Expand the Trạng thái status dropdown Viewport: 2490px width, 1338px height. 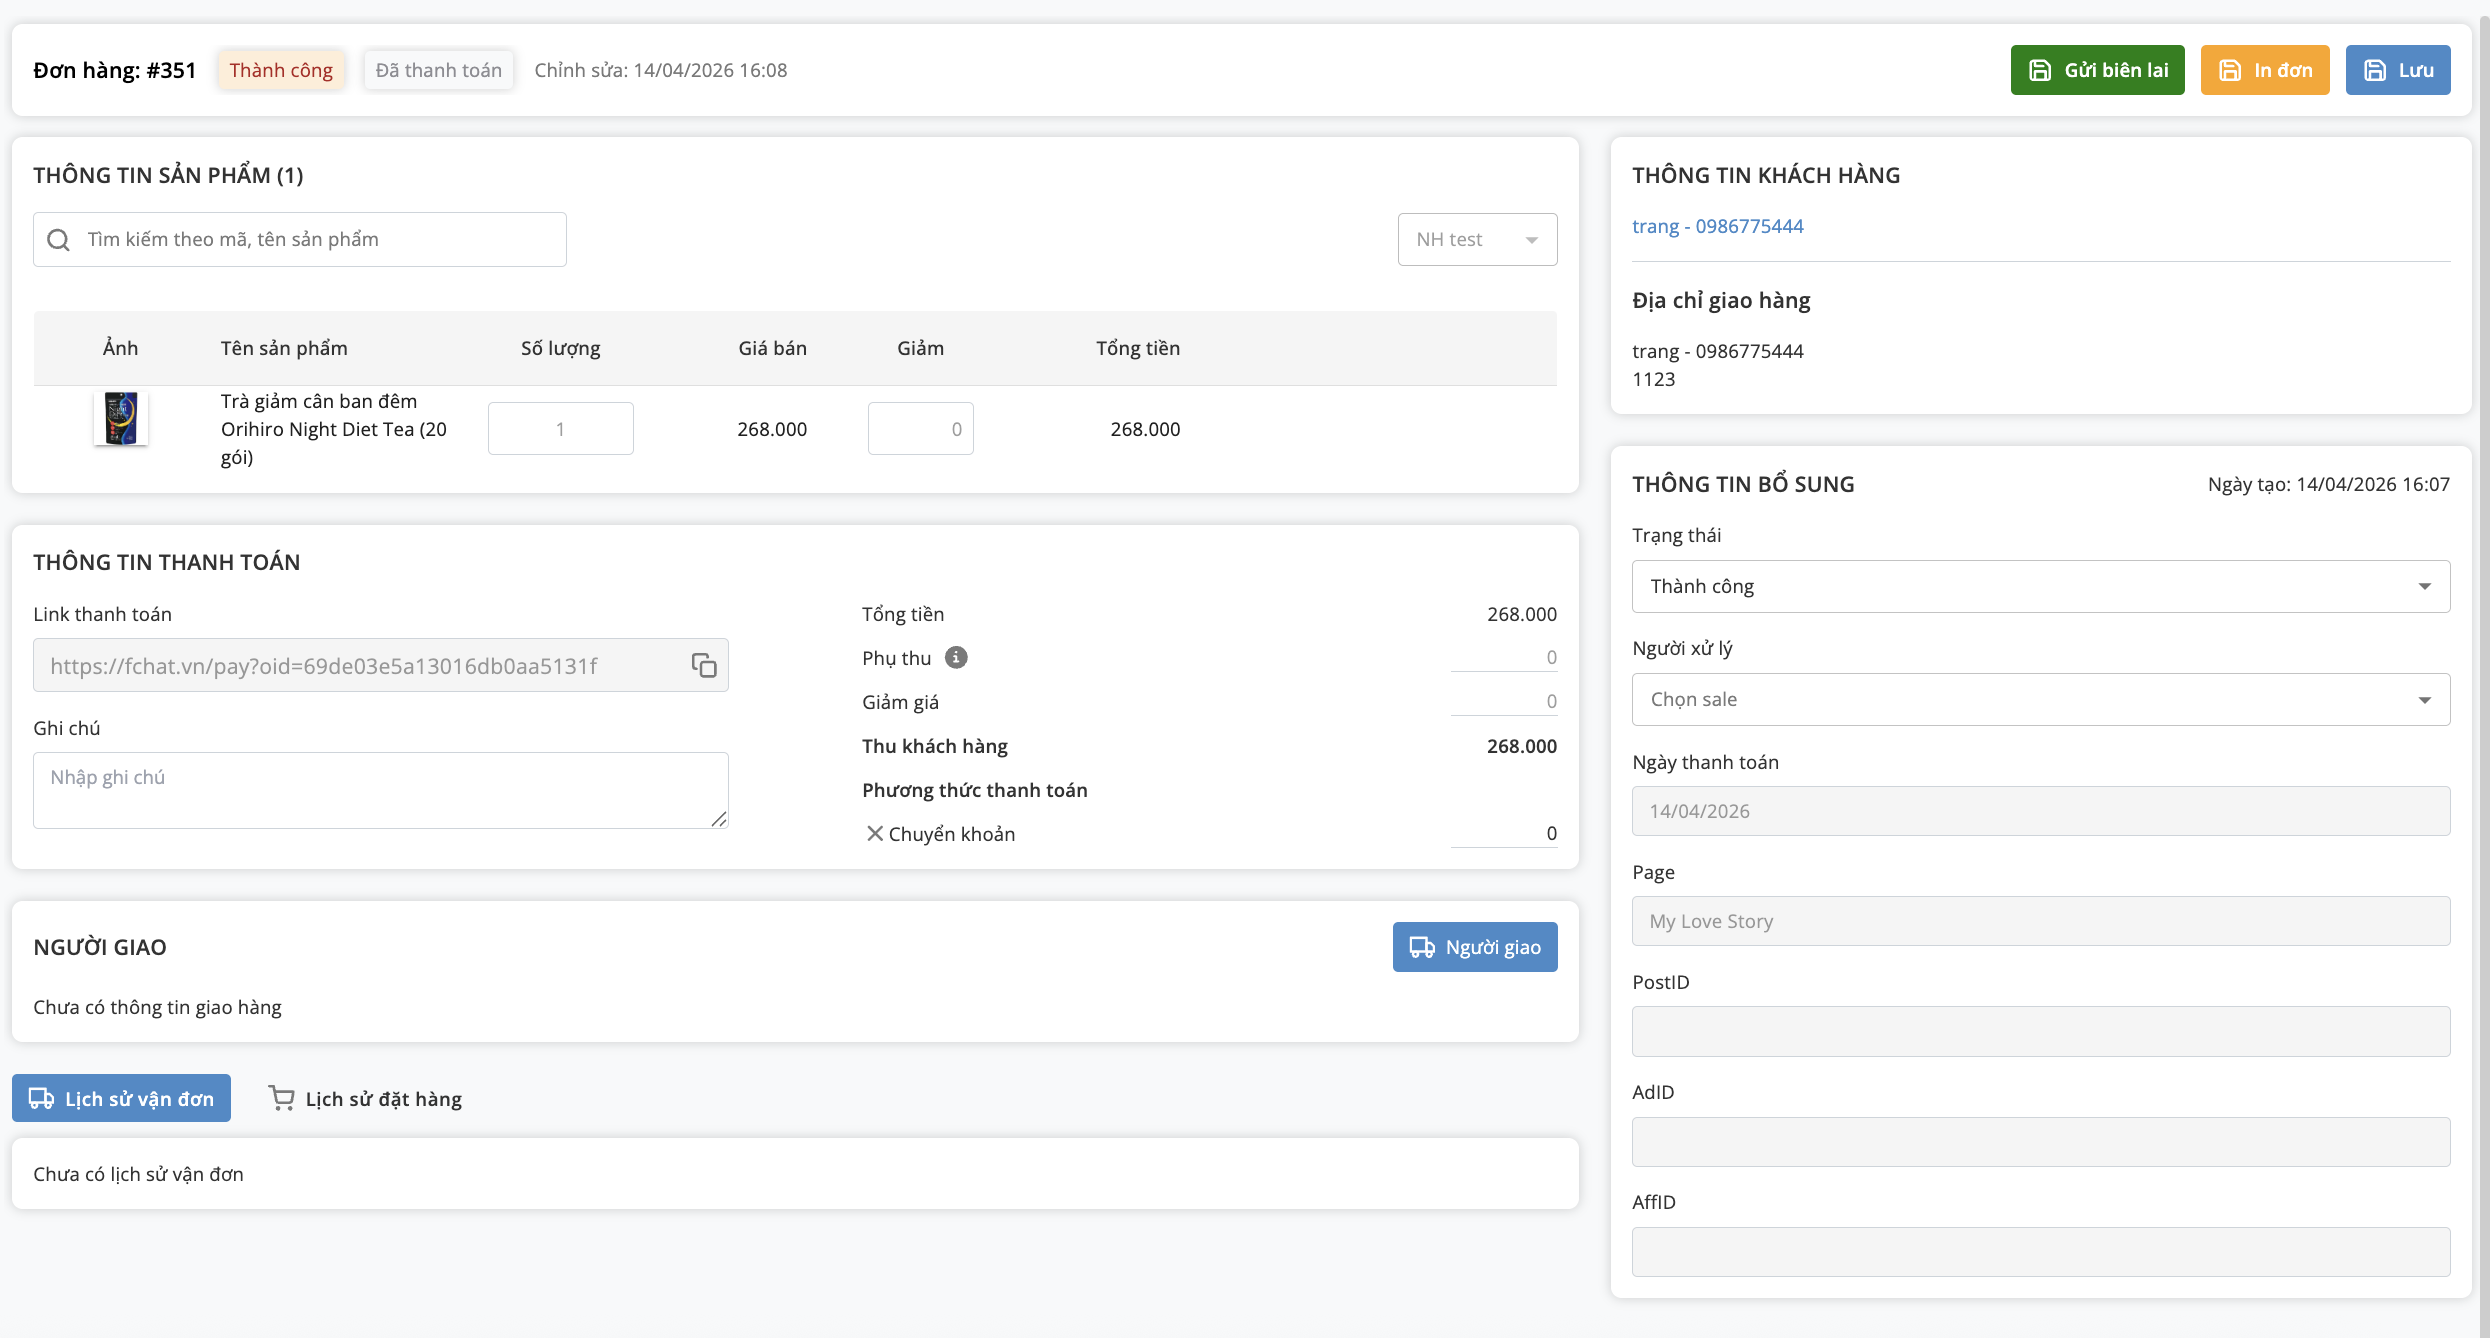[x=2040, y=586]
